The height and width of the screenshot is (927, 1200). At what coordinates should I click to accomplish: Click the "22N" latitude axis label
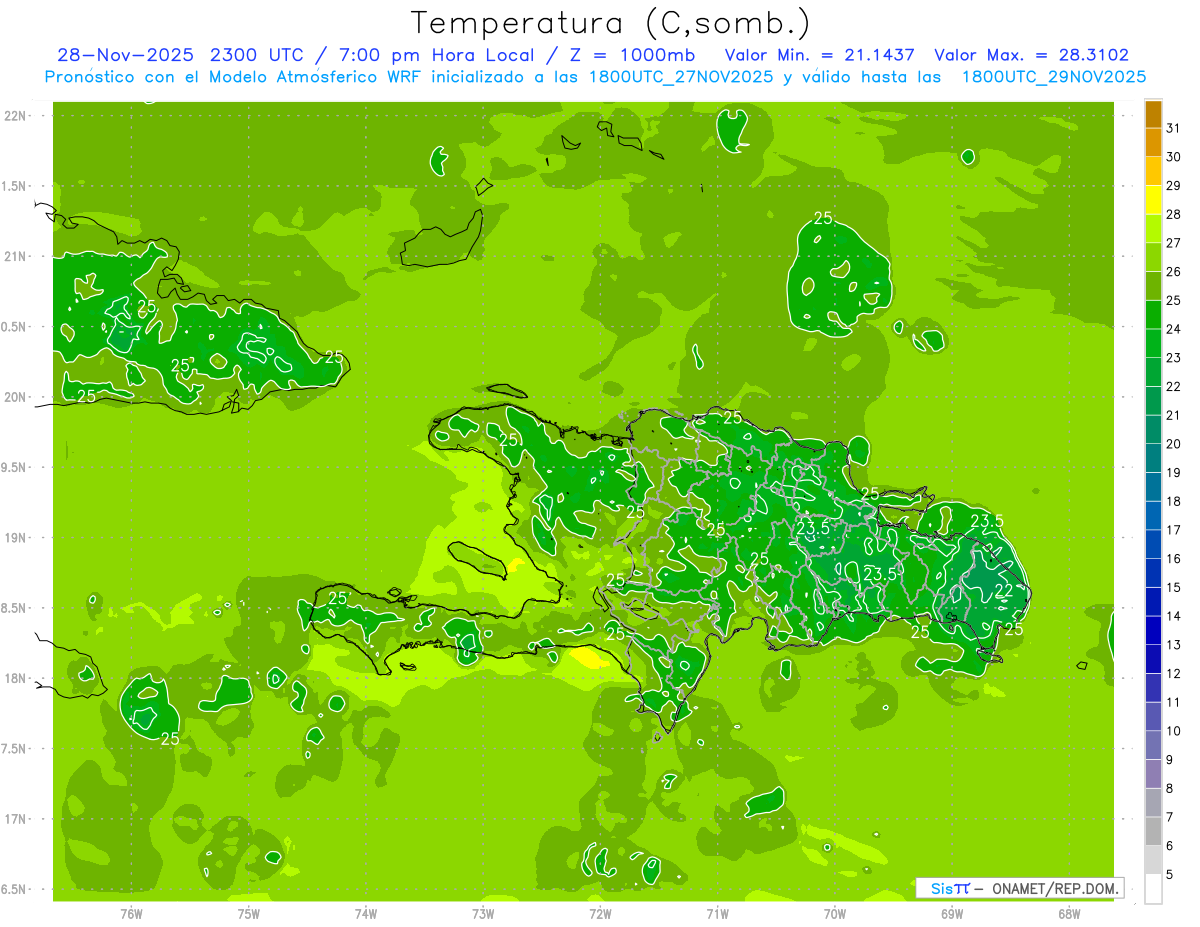pyautogui.click(x=17, y=116)
